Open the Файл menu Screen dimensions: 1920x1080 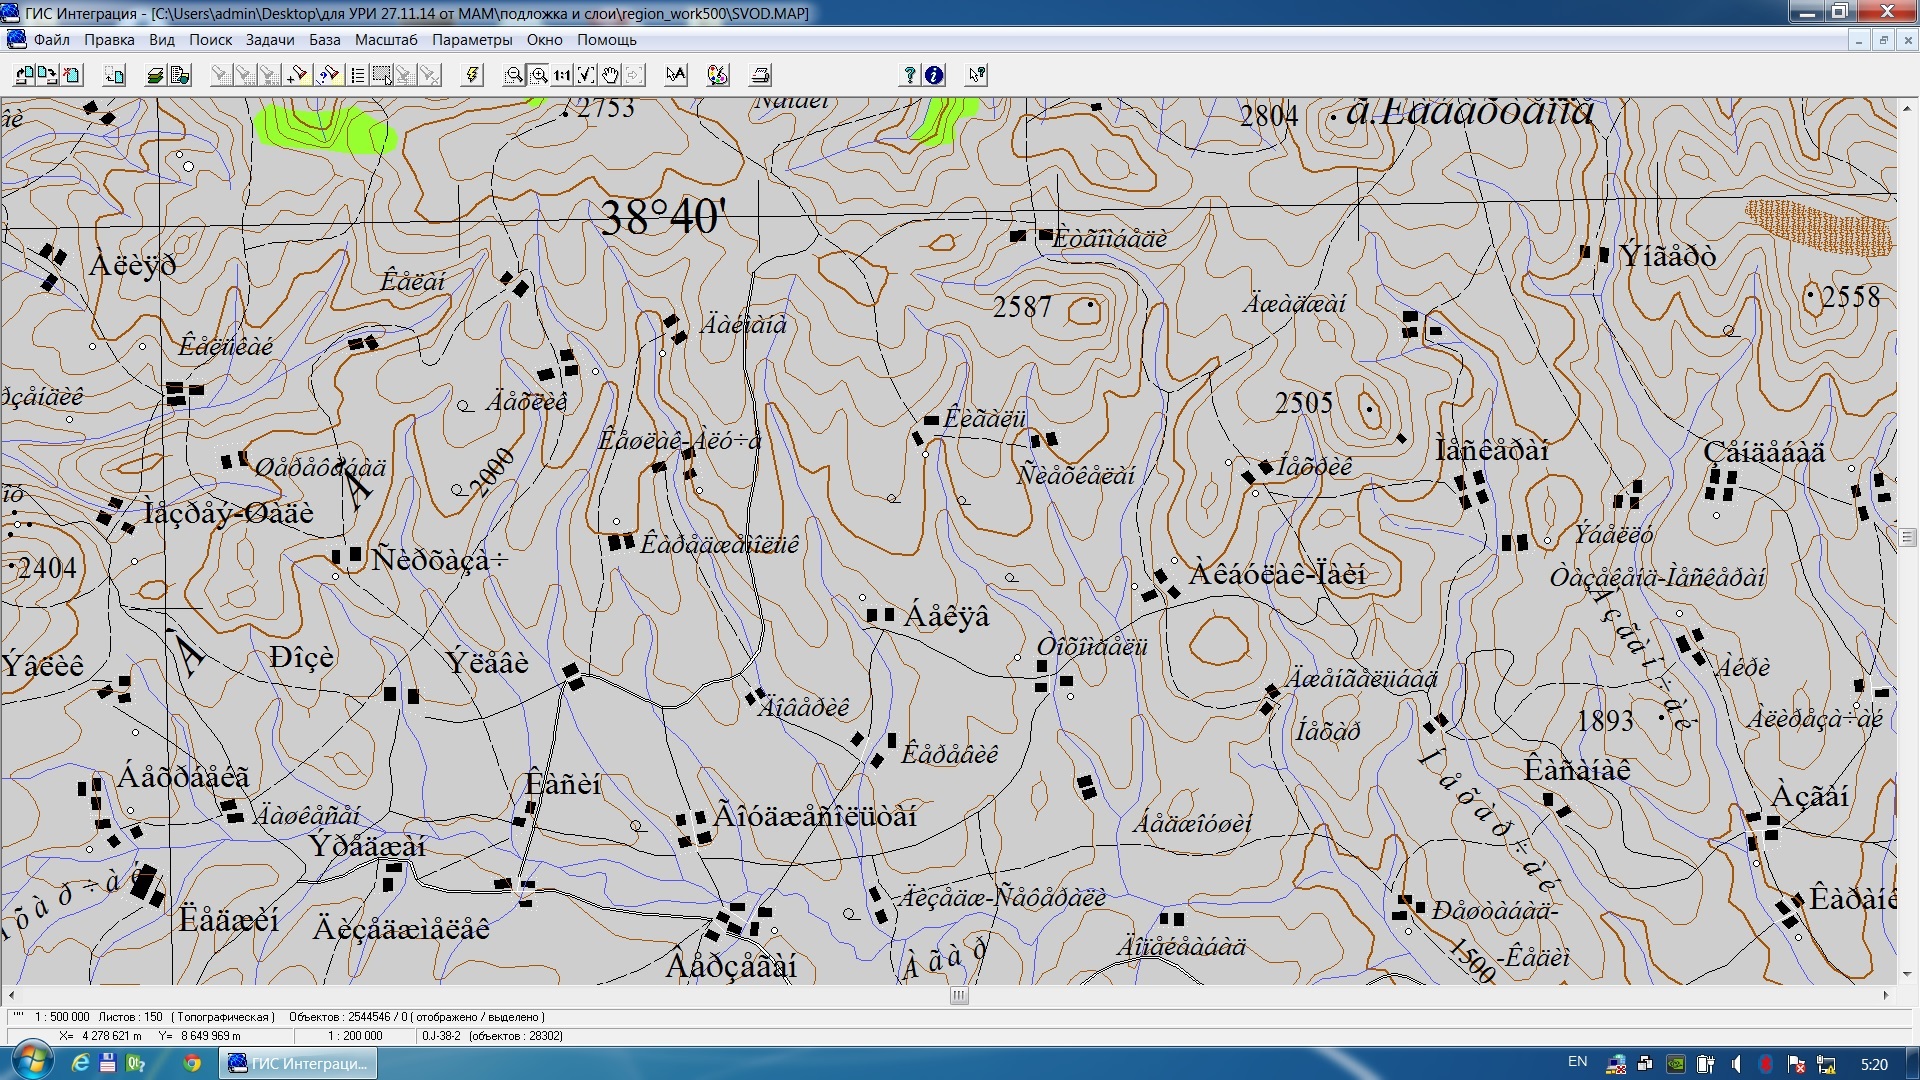pyautogui.click(x=51, y=40)
